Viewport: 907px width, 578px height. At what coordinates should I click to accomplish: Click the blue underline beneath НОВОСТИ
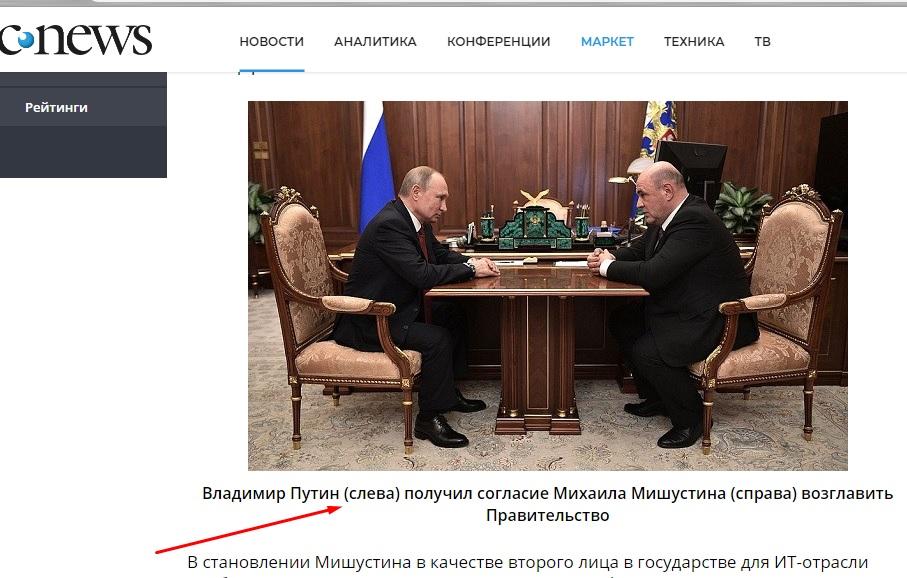click(x=271, y=71)
